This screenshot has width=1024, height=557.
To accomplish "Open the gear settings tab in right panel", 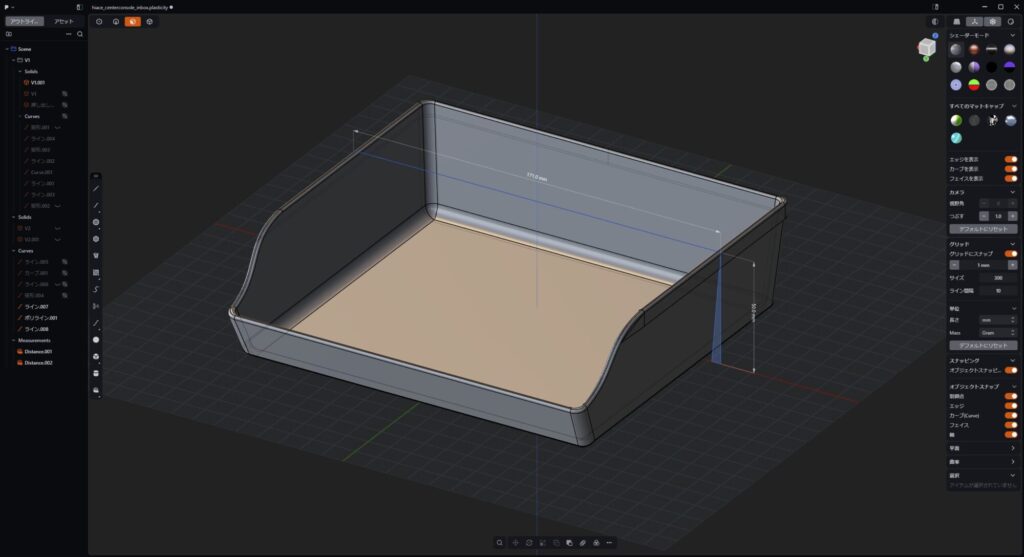I will point(991,21).
